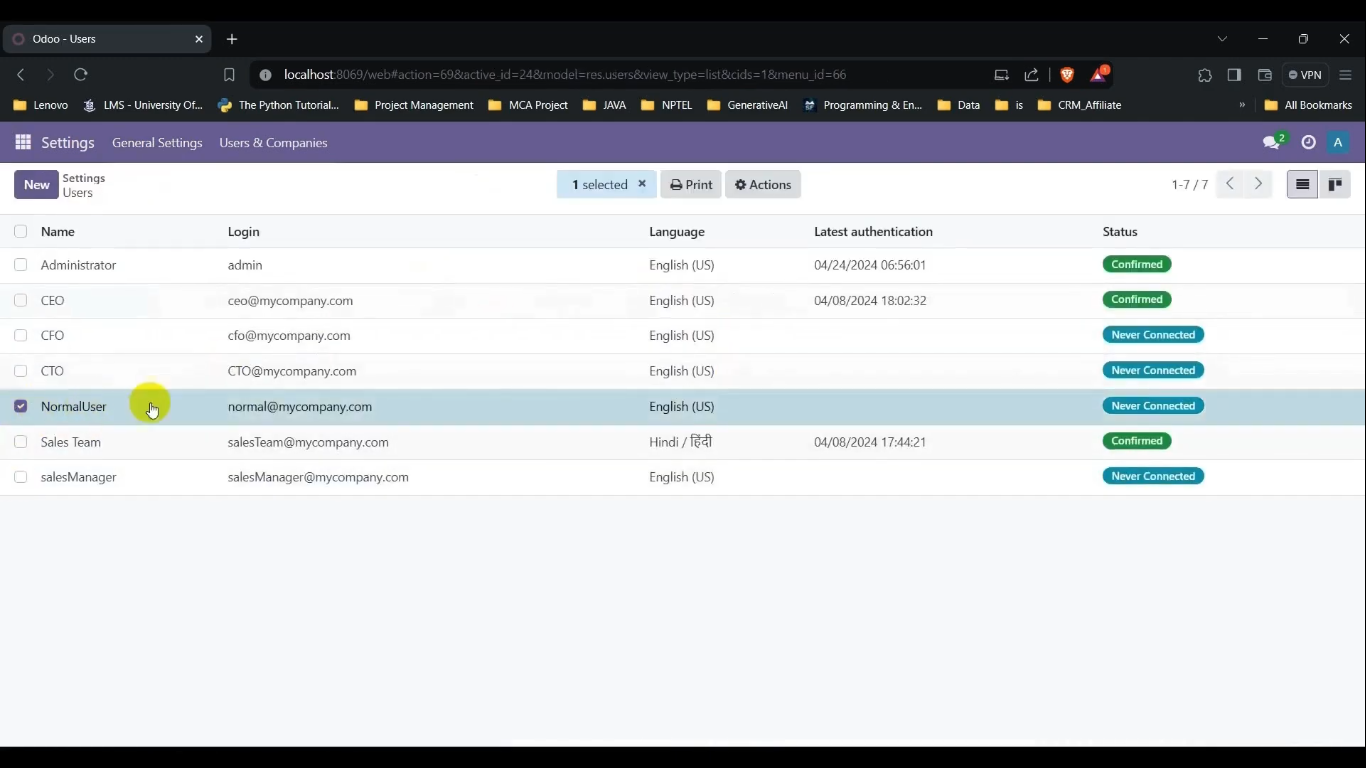
Task: Clear selection with the X icon
Action: (642, 184)
